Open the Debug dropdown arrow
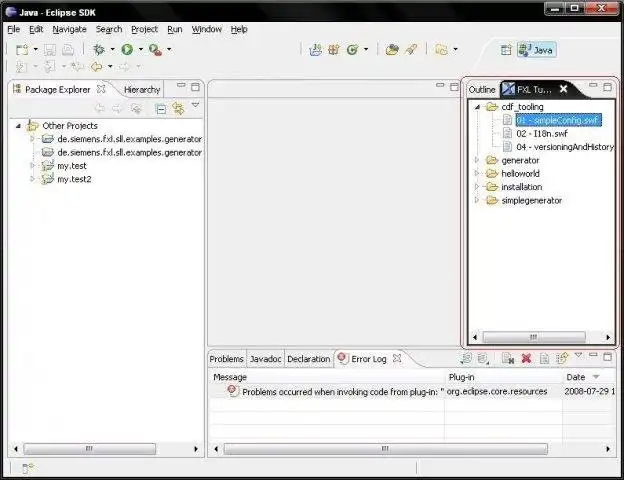The height and width of the screenshot is (480, 624). pyautogui.click(x=112, y=49)
